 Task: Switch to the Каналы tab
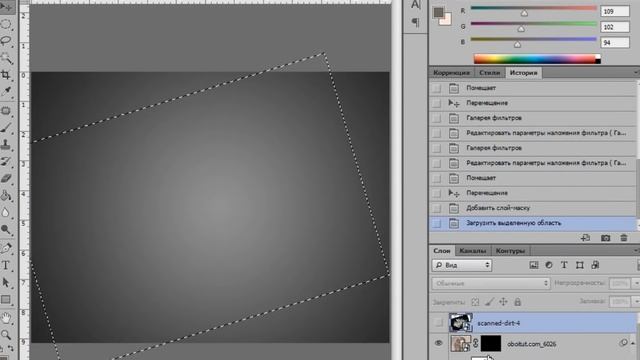473,251
